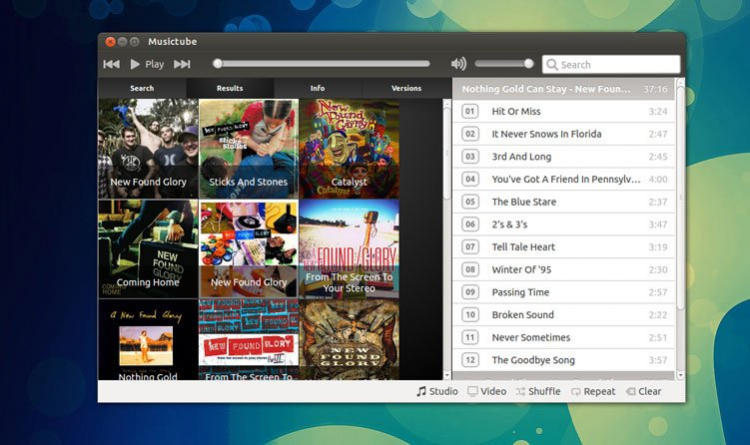The width and height of the screenshot is (750, 445).
Task: Mute using the speaker volume icon
Action: click(x=459, y=64)
